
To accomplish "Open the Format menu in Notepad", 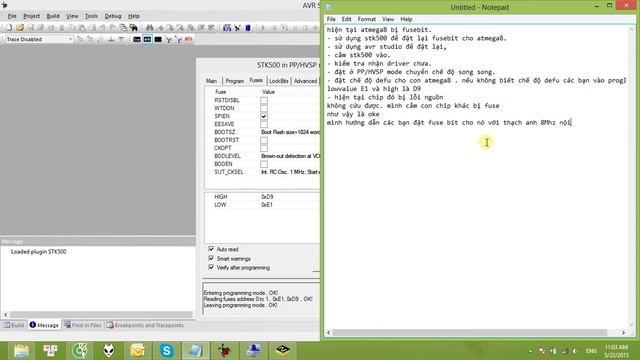I will click(367, 19).
